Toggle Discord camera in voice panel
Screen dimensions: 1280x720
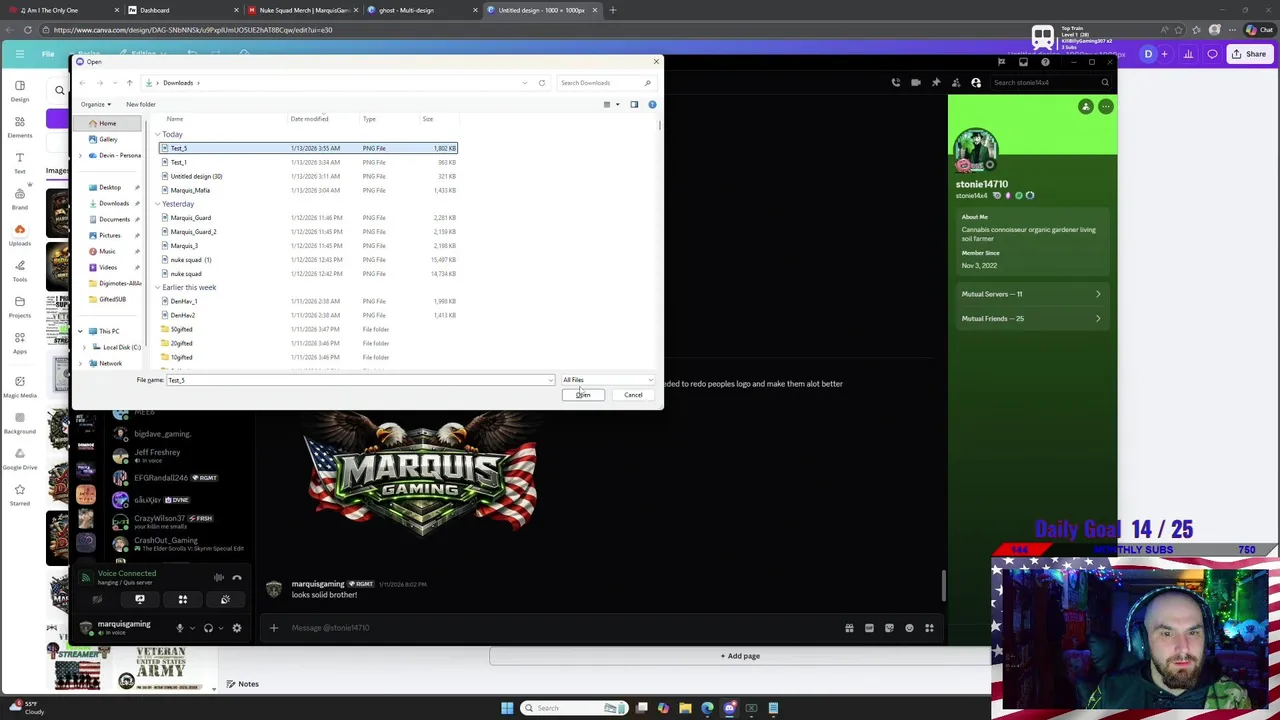pos(97,600)
